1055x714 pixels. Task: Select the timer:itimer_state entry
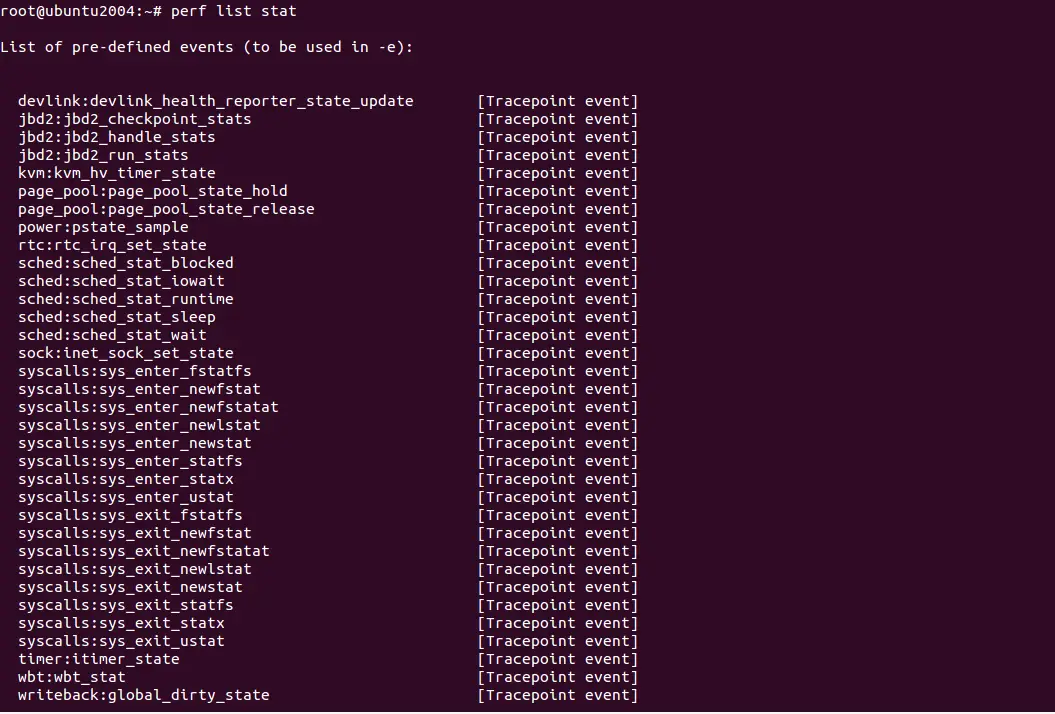99,659
